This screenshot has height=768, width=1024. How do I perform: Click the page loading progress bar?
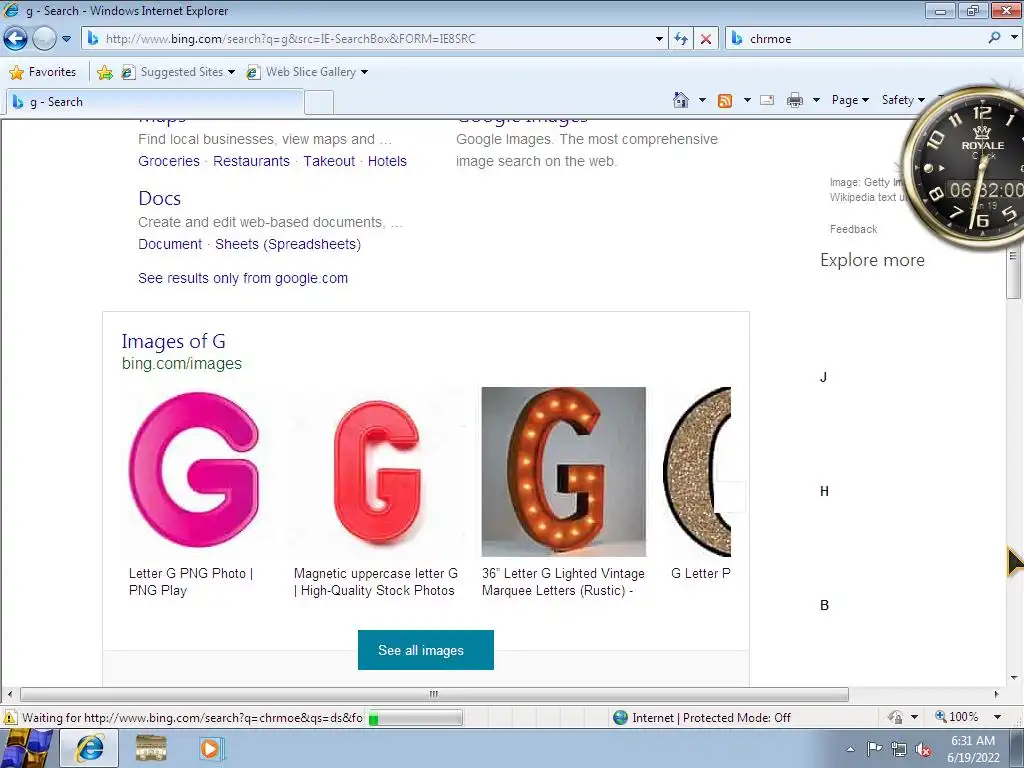click(415, 718)
